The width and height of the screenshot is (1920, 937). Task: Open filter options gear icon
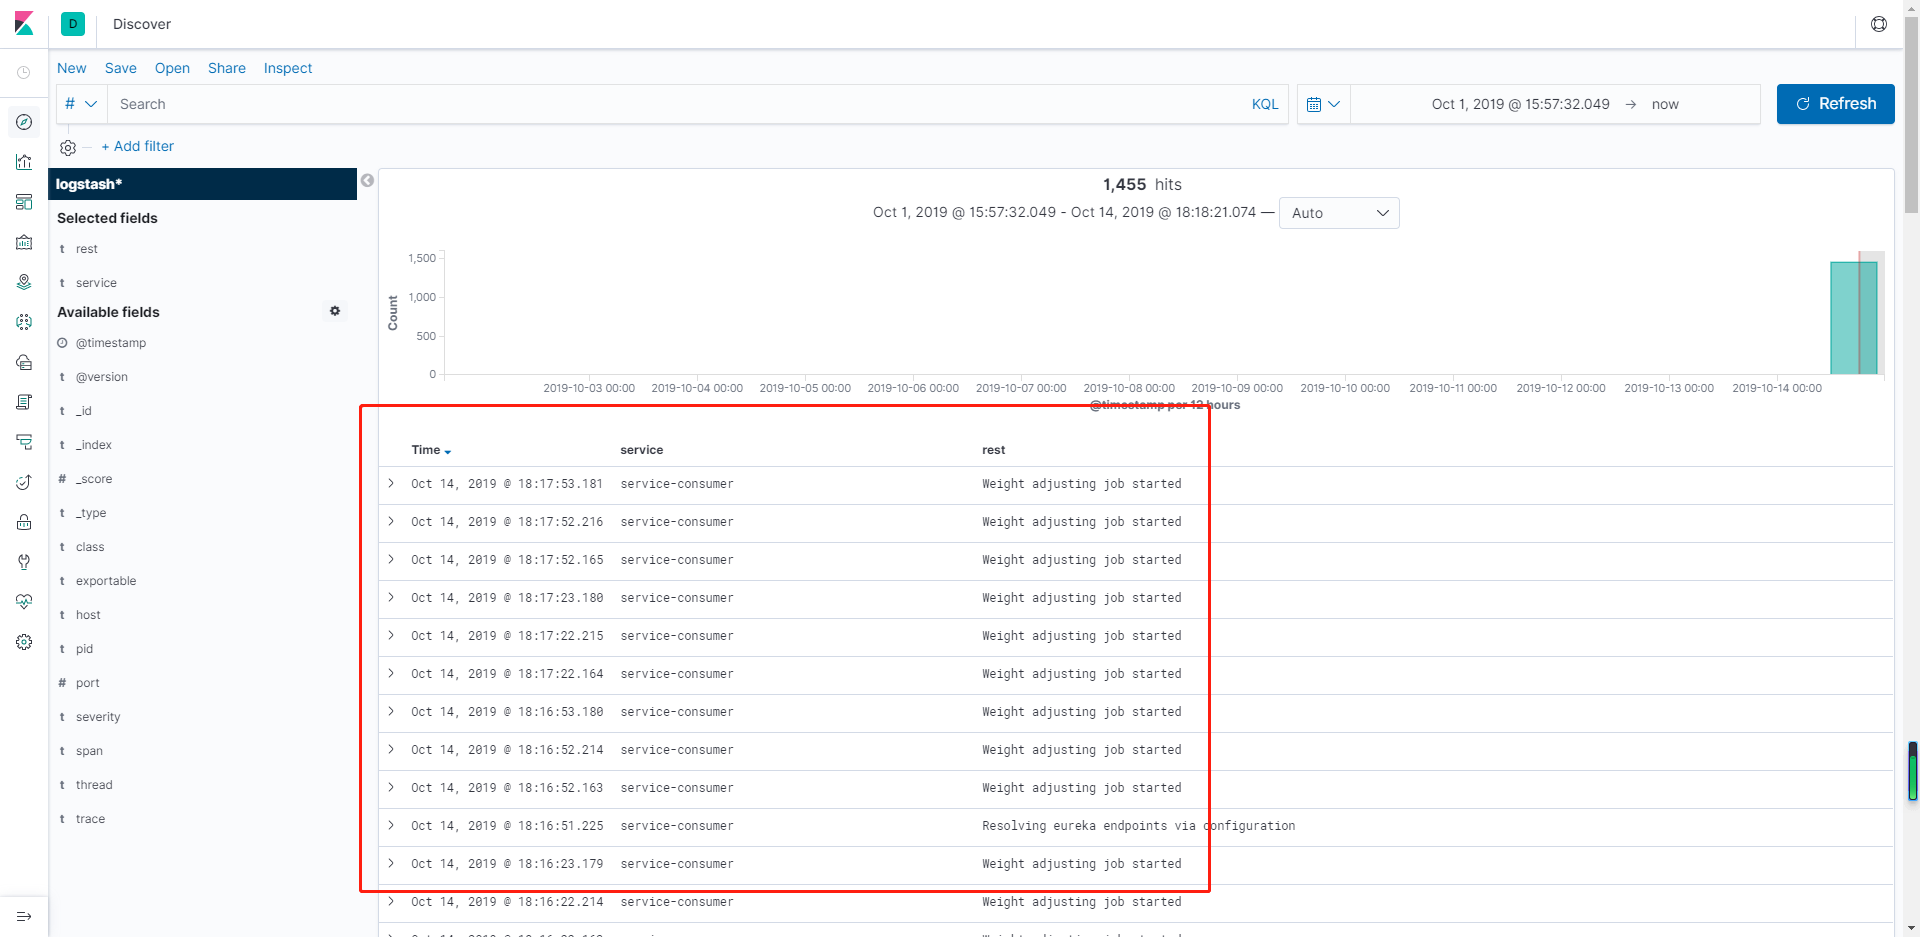(x=68, y=147)
